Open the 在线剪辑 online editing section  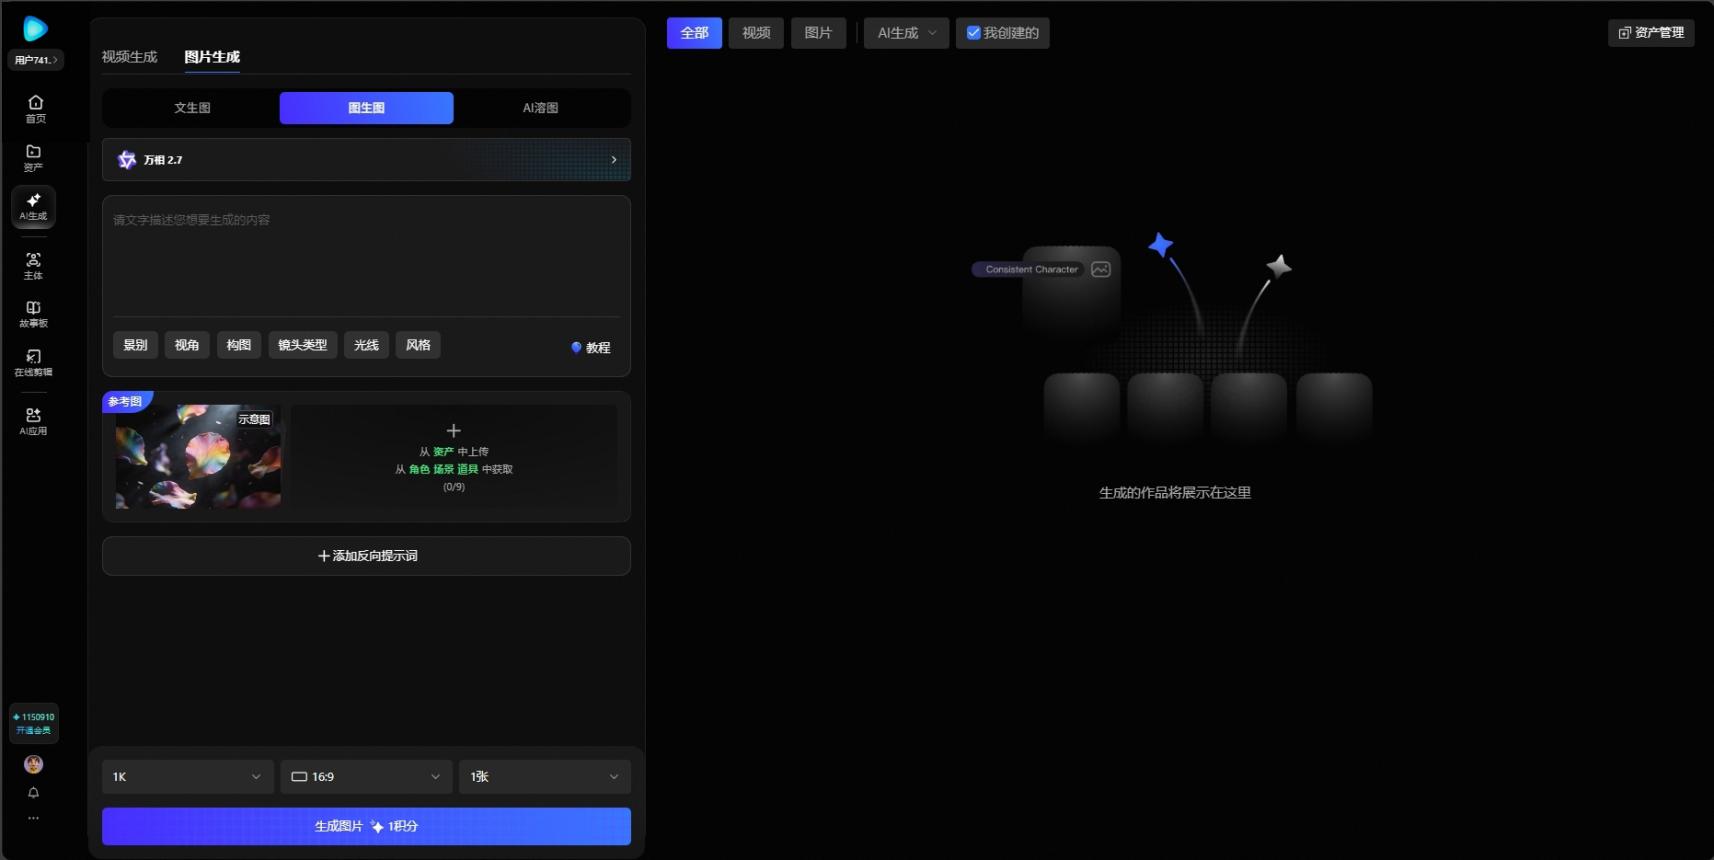point(33,363)
